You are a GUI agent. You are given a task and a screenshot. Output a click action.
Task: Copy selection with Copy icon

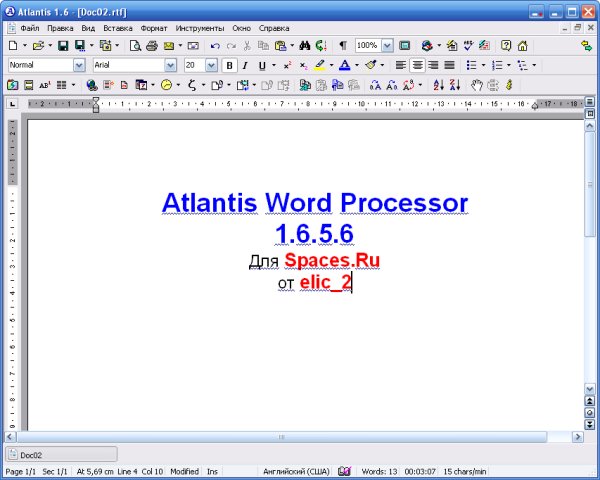(263, 46)
